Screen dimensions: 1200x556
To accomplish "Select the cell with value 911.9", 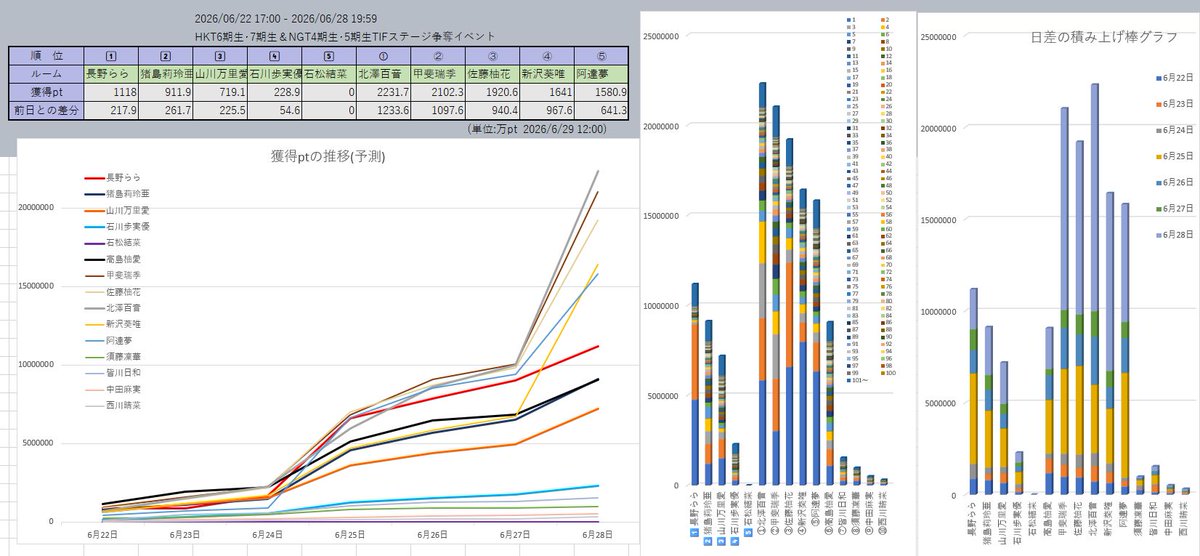I will (163, 91).
